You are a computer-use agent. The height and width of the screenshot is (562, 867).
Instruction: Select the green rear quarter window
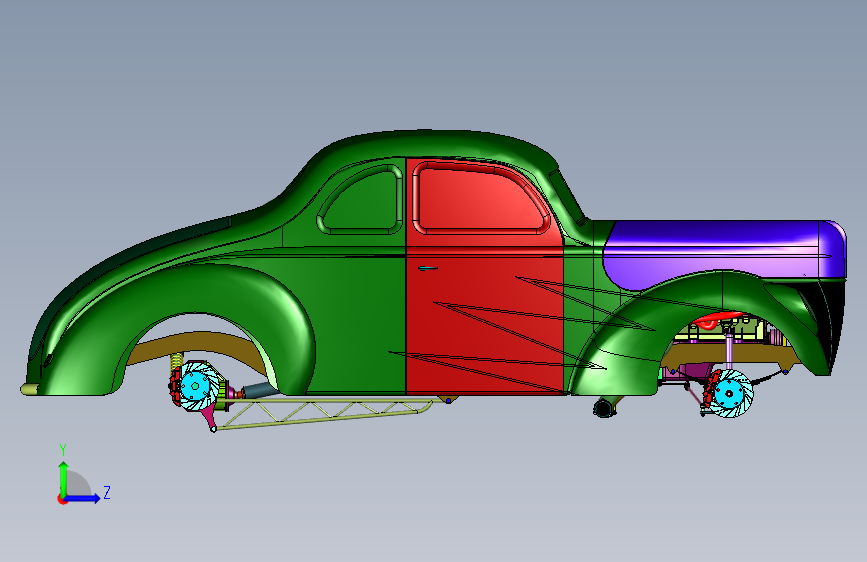click(x=362, y=200)
